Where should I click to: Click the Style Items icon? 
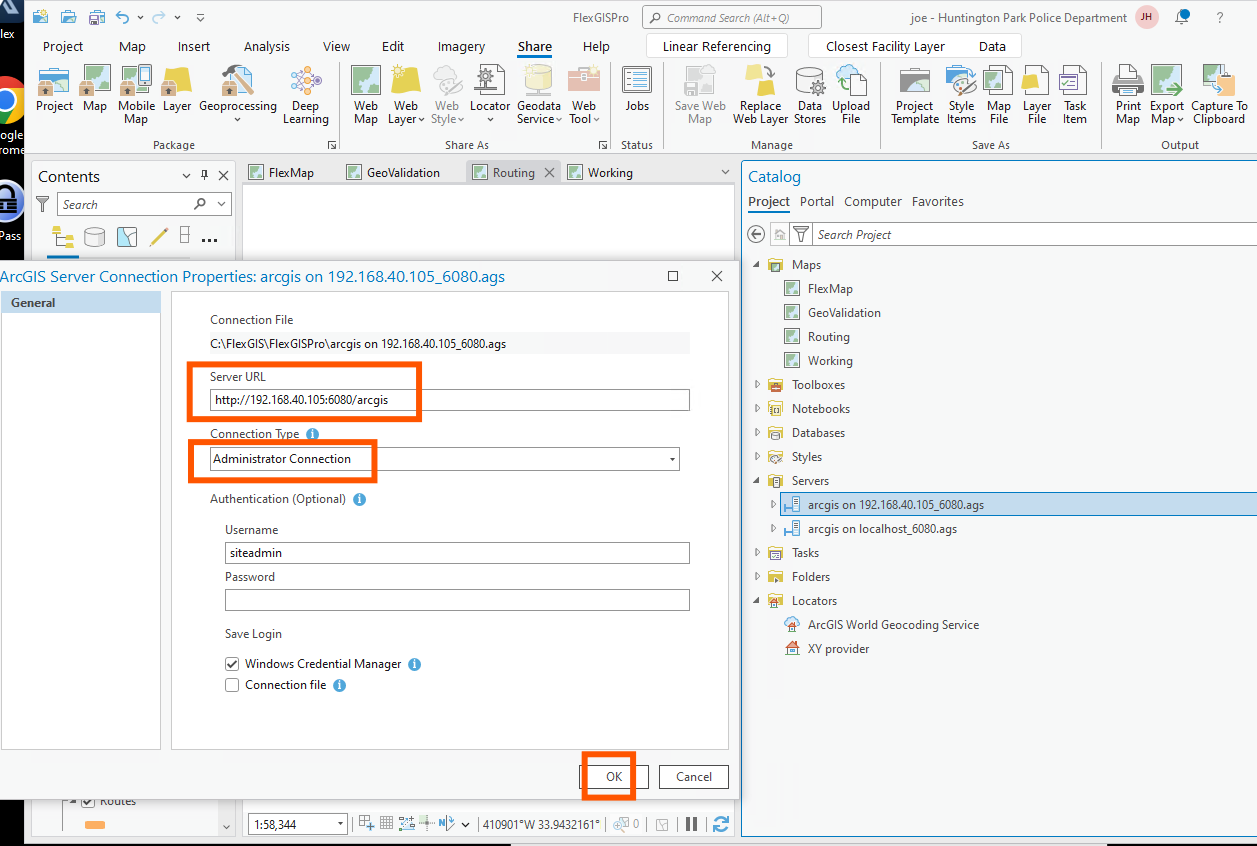click(961, 96)
